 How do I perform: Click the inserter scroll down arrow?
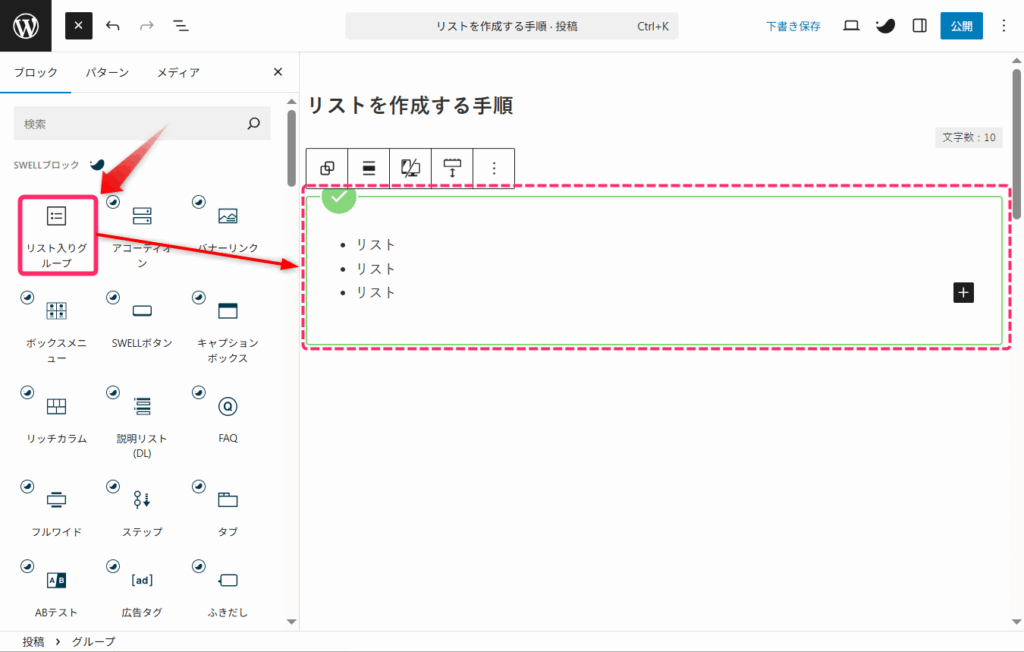click(x=291, y=622)
